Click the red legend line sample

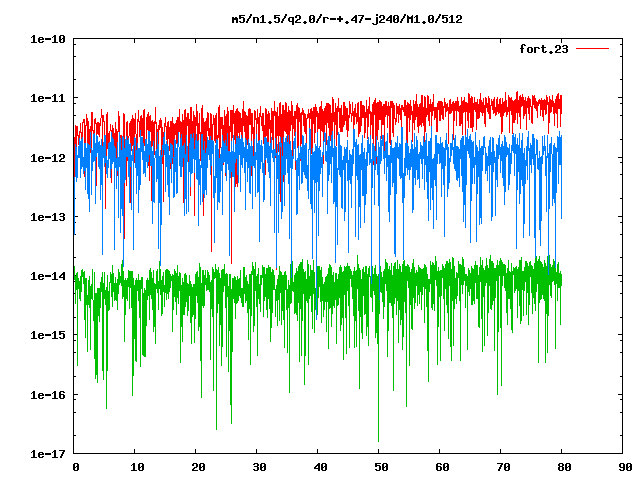tap(592, 49)
